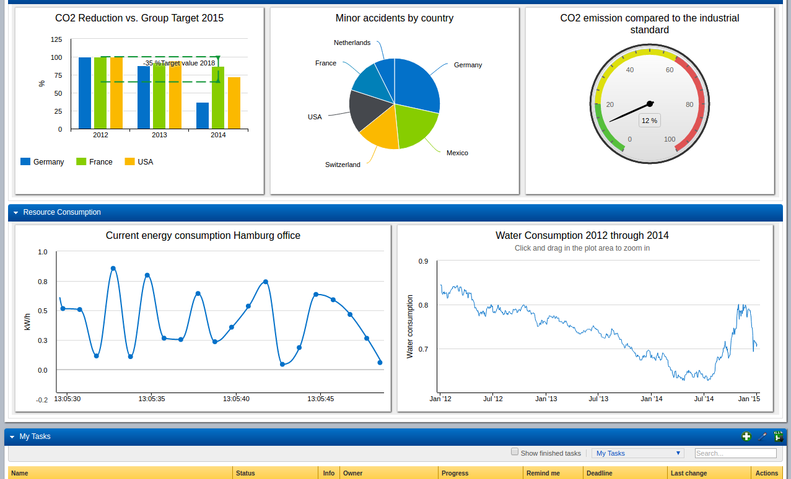Enable the Show finished tasks checkbox

tap(515, 452)
